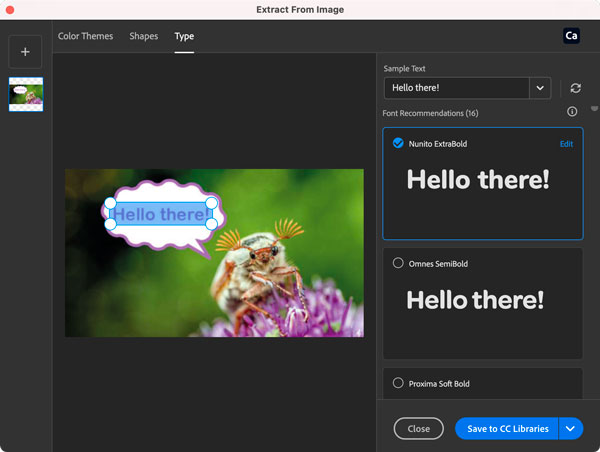Uncheck the Nunito ExtraBold font selection
The image size is (600, 452).
[x=398, y=143]
